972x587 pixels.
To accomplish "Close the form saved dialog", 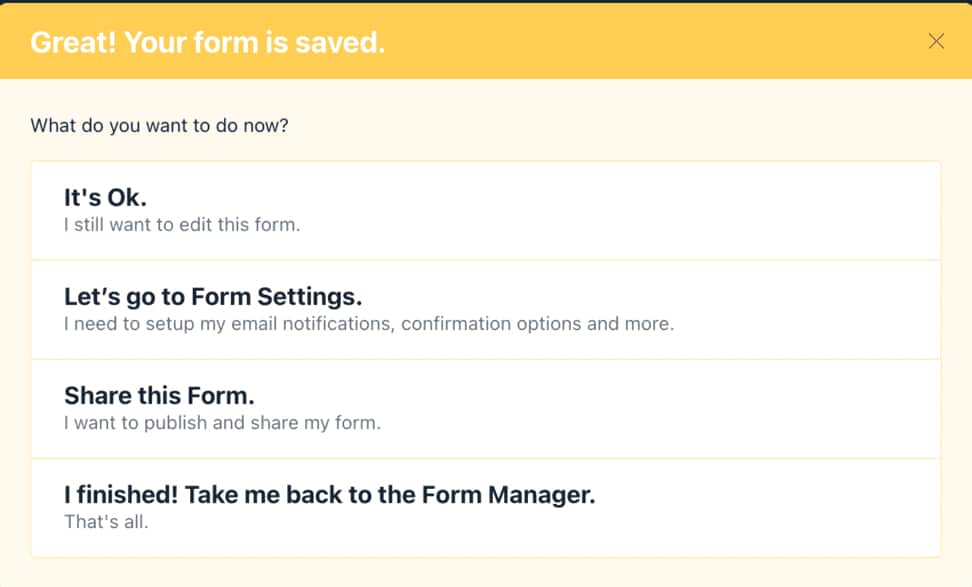I will coord(936,41).
